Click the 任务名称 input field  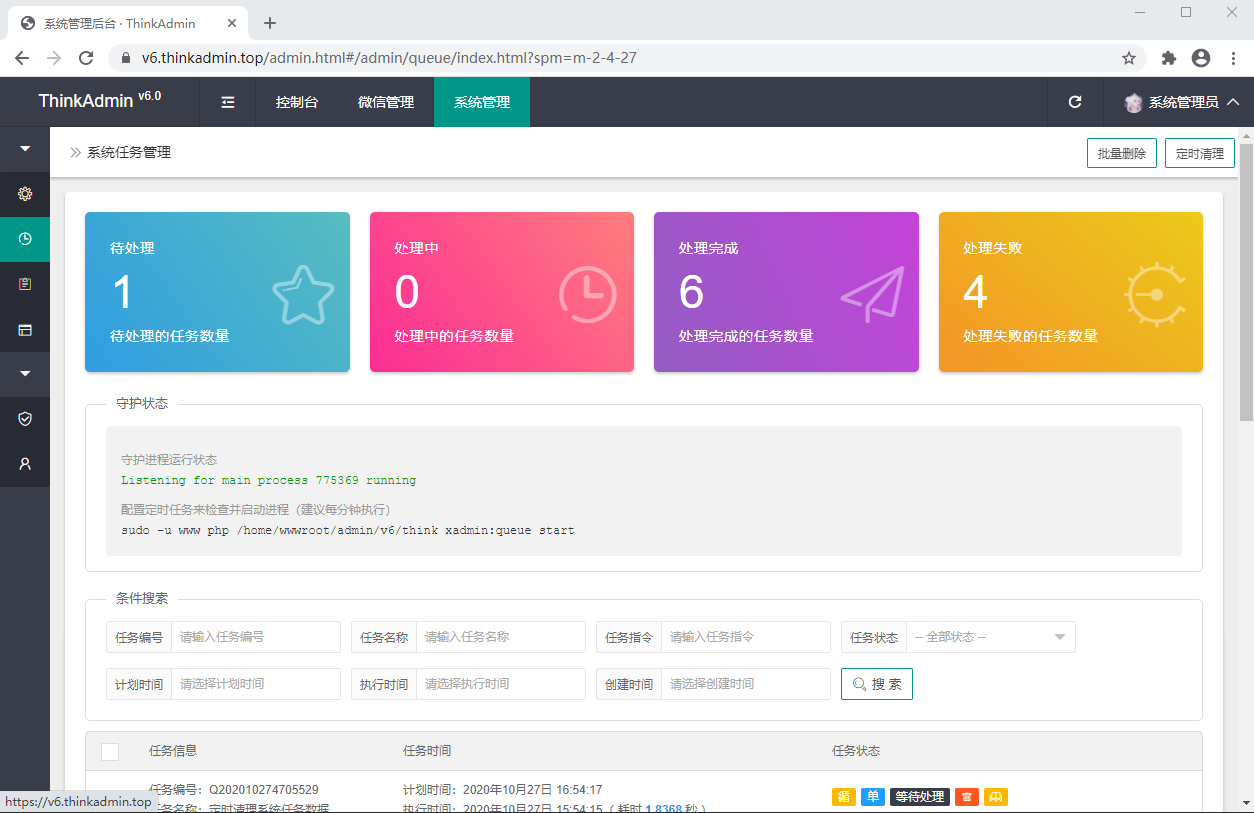click(500, 637)
